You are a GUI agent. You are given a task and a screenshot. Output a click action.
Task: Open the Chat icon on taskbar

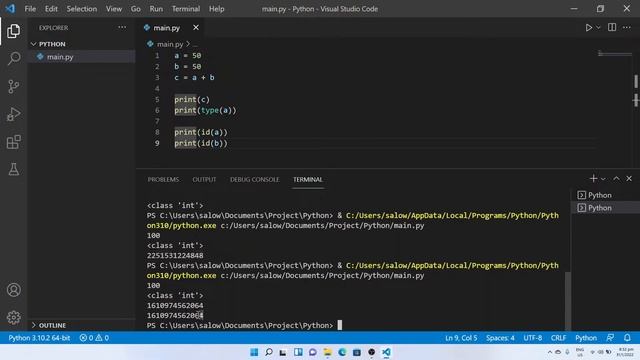pyautogui.click(x=313, y=352)
